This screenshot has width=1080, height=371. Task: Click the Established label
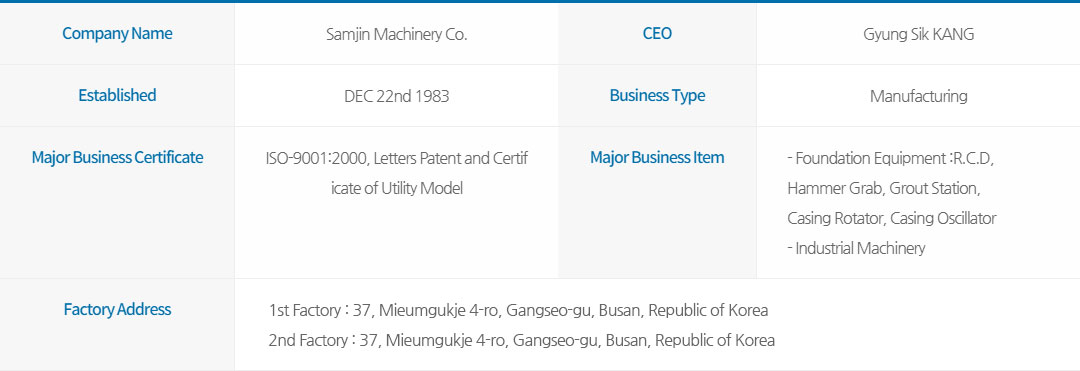(117, 95)
